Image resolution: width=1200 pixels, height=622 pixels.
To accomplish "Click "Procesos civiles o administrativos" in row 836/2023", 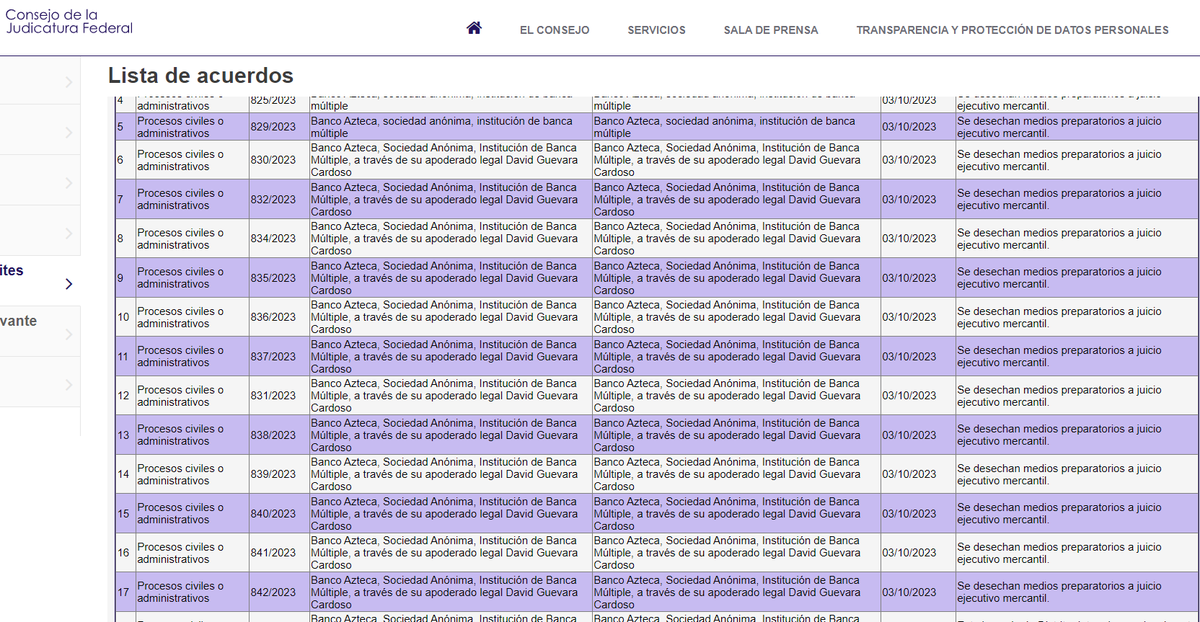I will click(181, 317).
